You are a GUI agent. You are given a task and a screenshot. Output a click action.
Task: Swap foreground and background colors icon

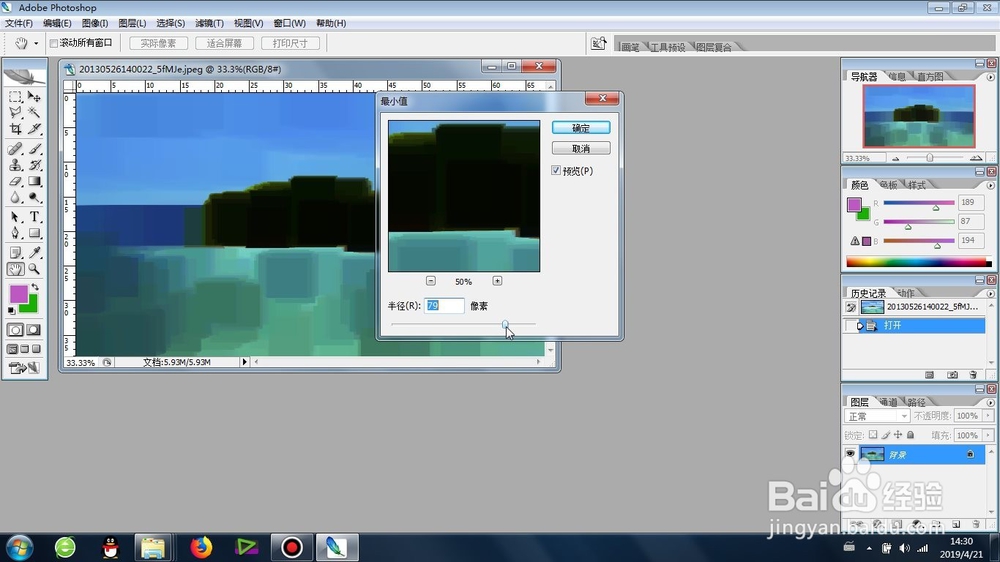[x=35, y=287]
